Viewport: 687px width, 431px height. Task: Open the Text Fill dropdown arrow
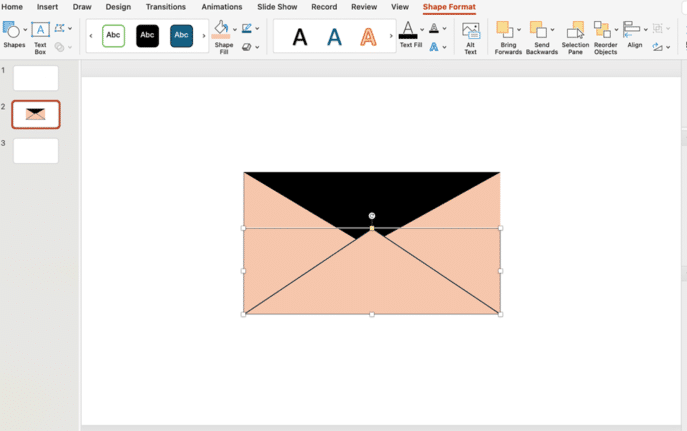click(421, 30)
